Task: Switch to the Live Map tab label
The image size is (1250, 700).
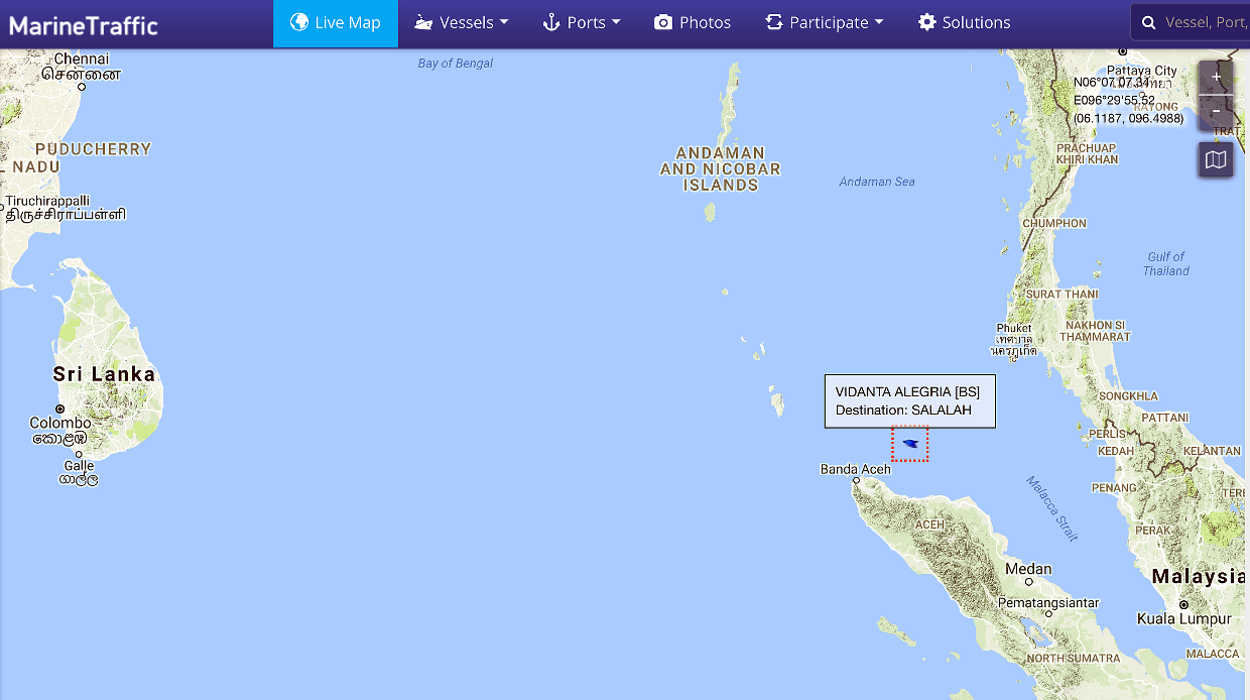Action: click(x=347, y=22)
